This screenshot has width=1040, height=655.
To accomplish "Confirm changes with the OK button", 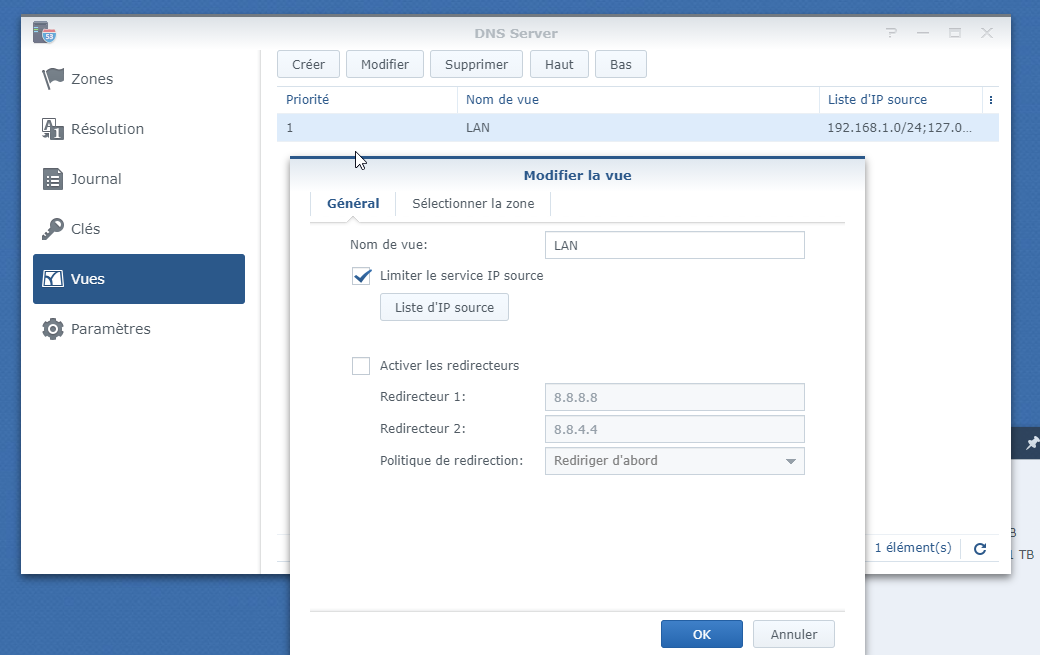I will click(x=701, y=634).
